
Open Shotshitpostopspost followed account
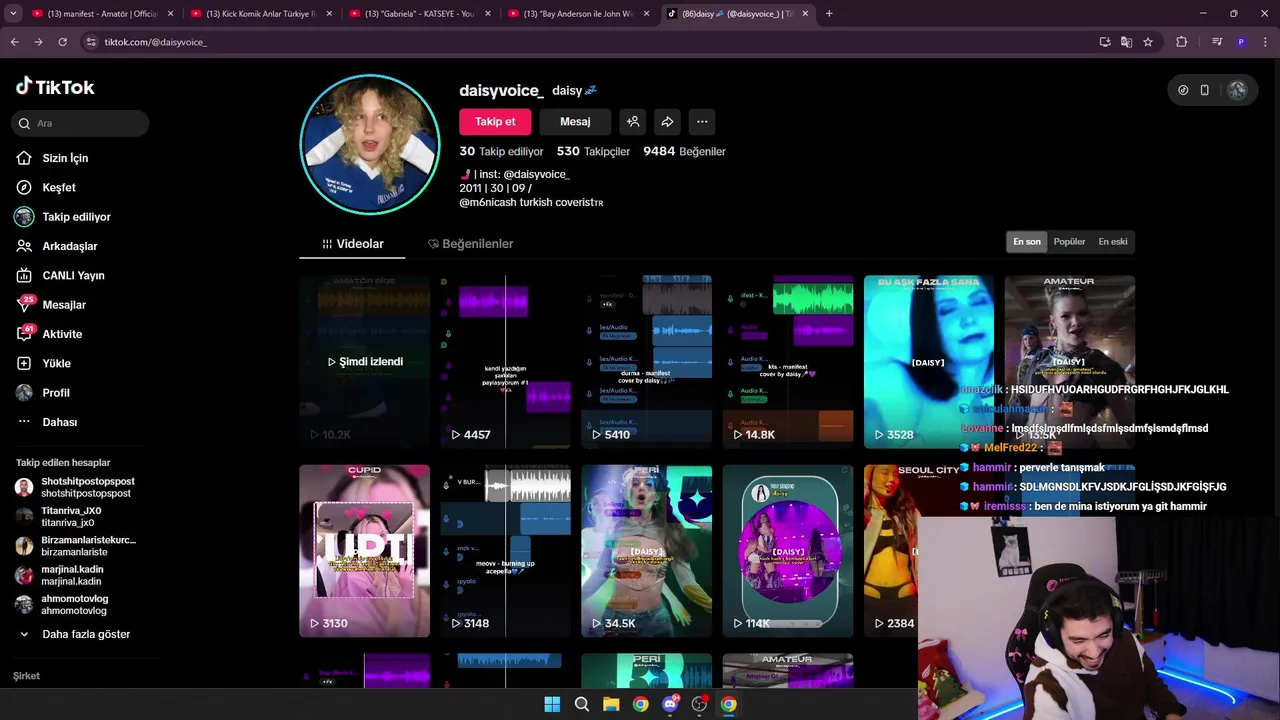pyautogui.click(x=78, y=487)
